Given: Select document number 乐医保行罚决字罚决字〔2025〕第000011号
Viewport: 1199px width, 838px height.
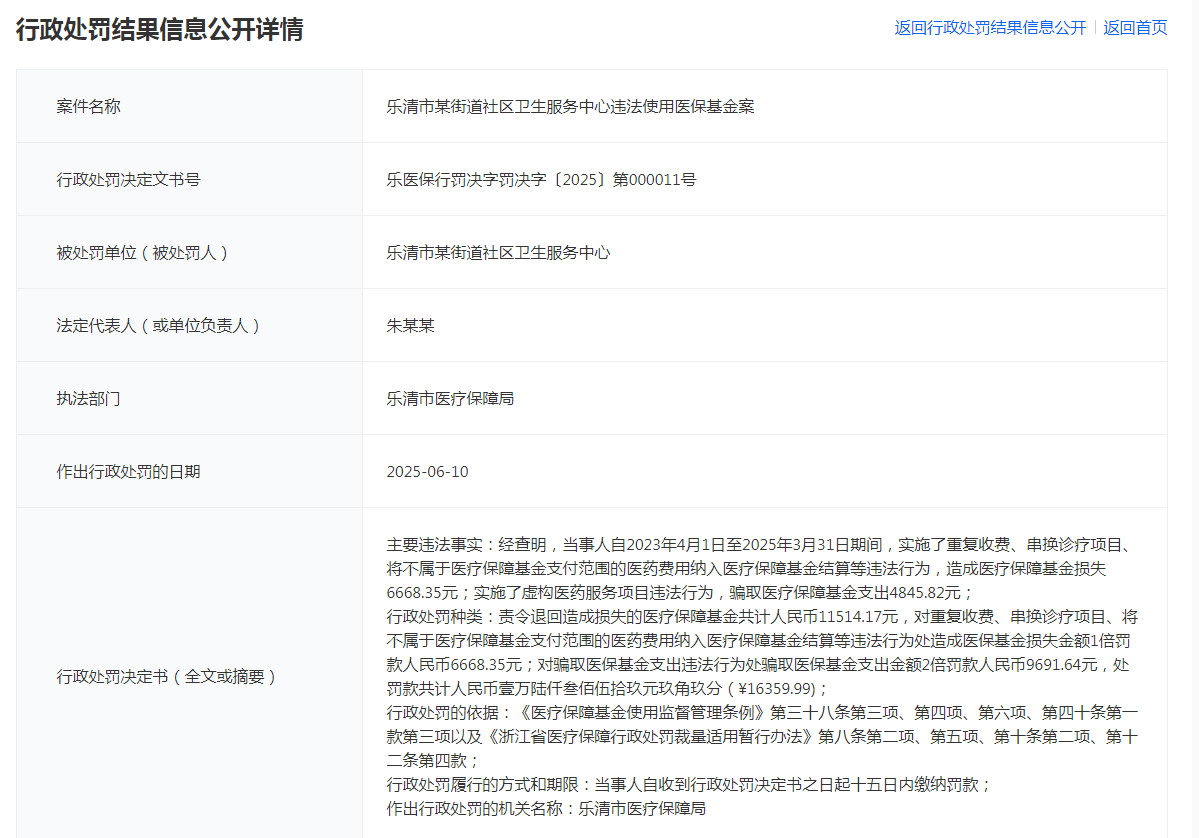Looking at the screenshot, I should (x=541, y=180).
